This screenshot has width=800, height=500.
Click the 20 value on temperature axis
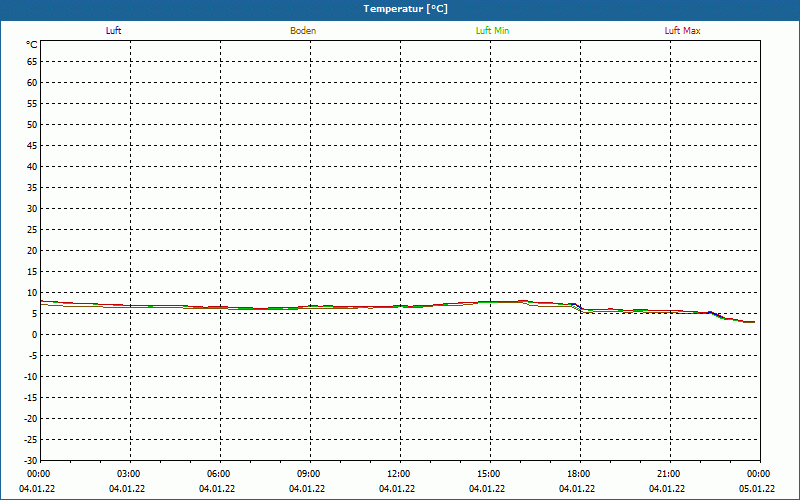(x=32, y=251)
